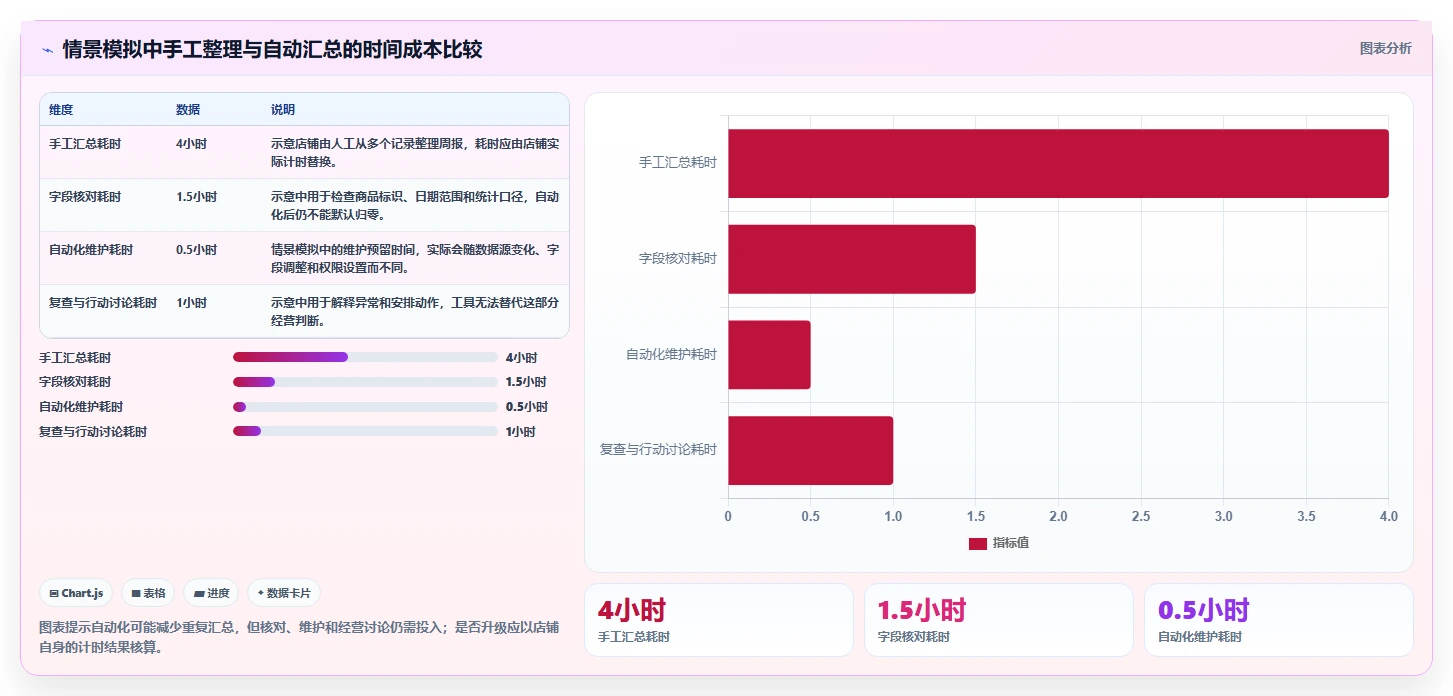The image size is (1453, 696).
Task: Click the 图表分析 label in the header
Action: tap(1385, 48)
